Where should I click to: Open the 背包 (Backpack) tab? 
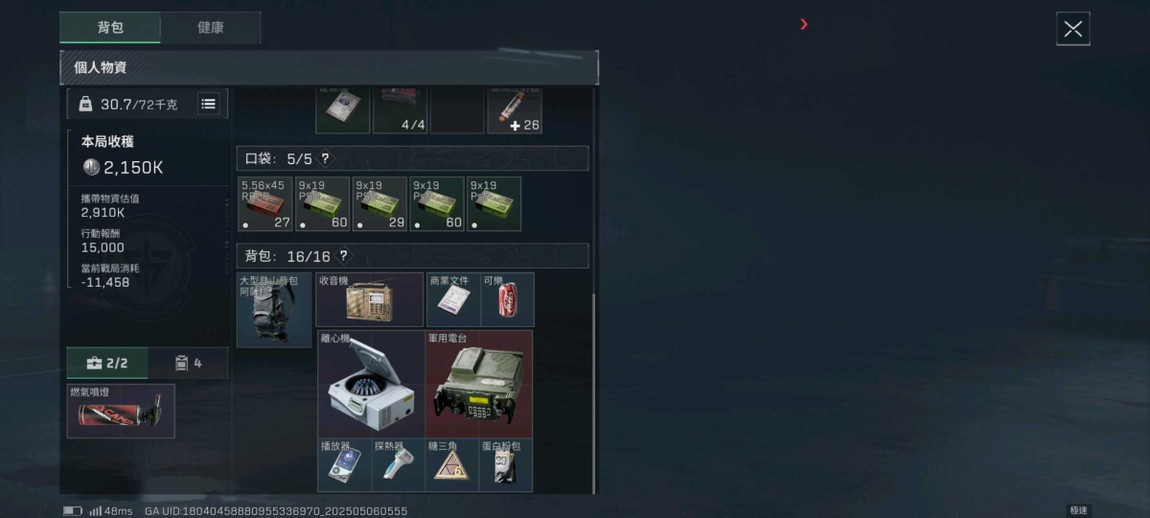click(x=110, y=28)
